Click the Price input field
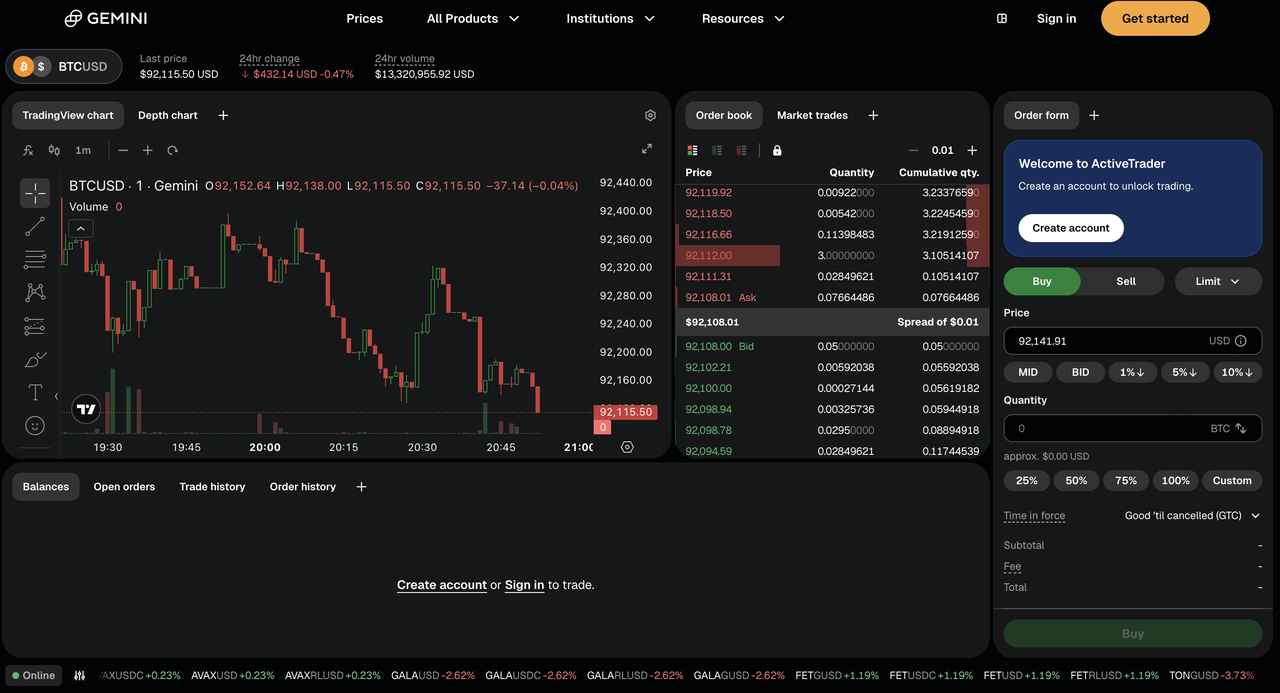 tap(1105, 341)
